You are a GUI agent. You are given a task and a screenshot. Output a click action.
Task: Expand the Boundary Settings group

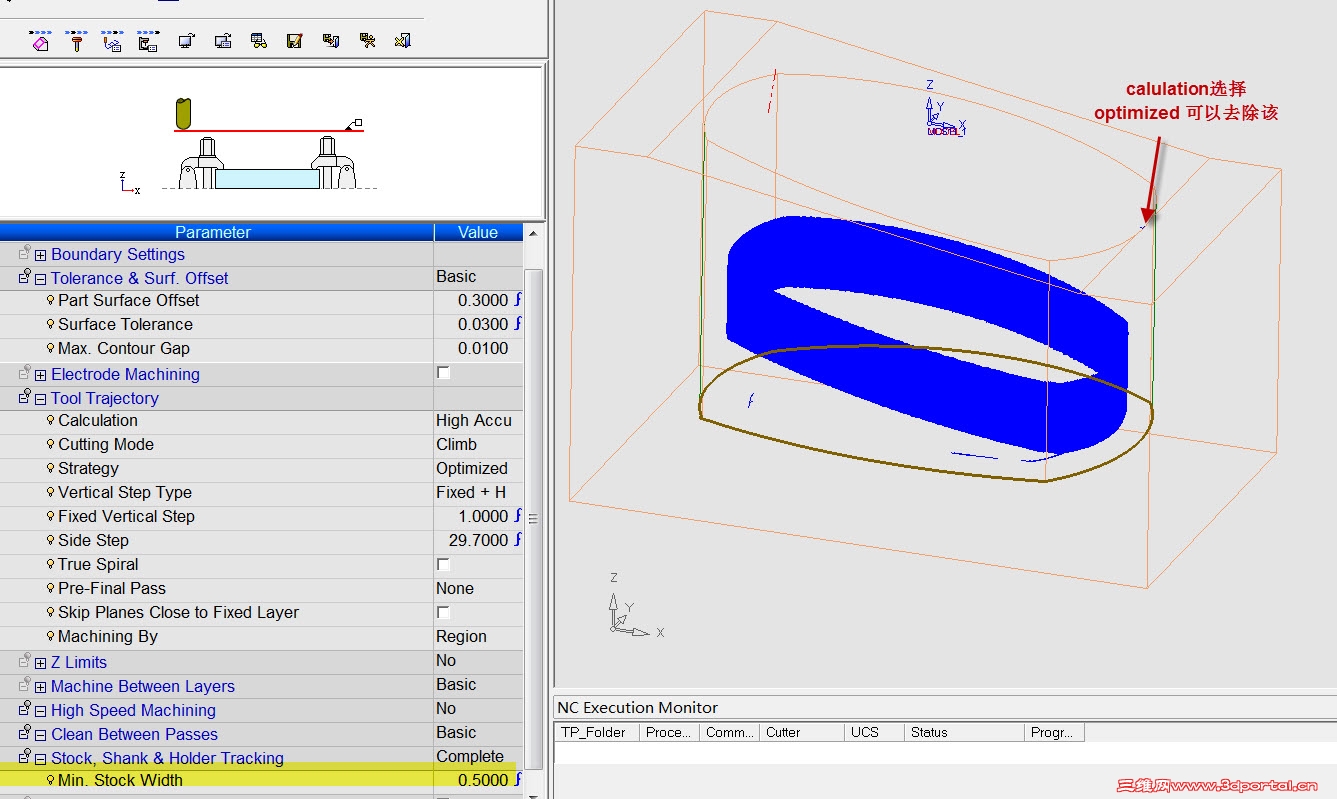[40, 256]
